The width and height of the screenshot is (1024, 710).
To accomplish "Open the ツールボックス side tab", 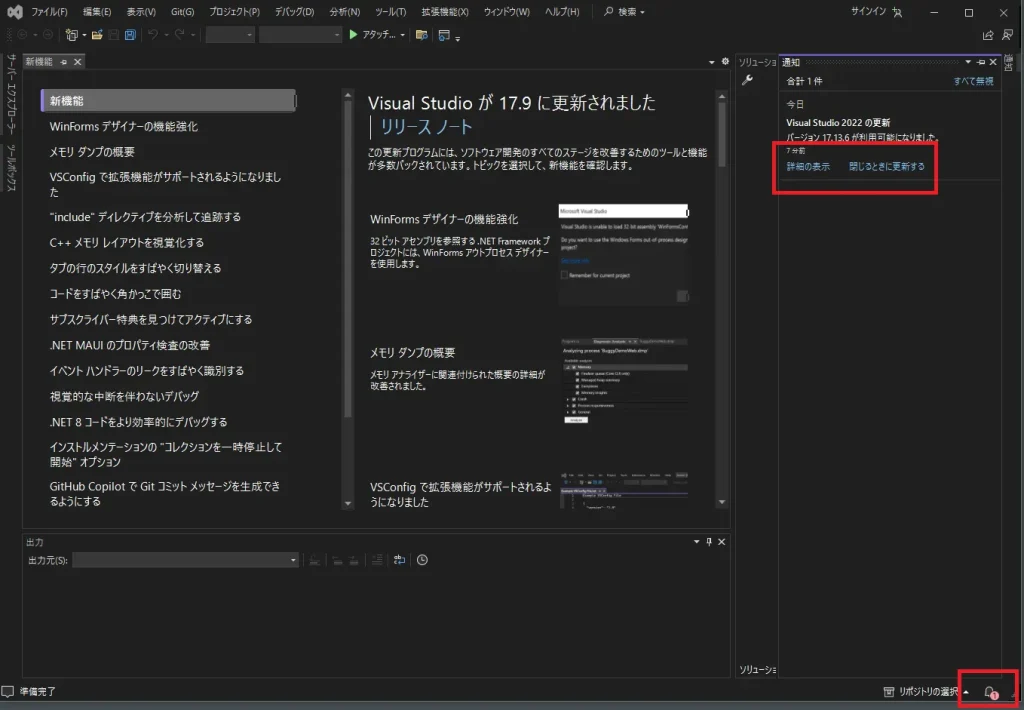I will coord(11,168).
